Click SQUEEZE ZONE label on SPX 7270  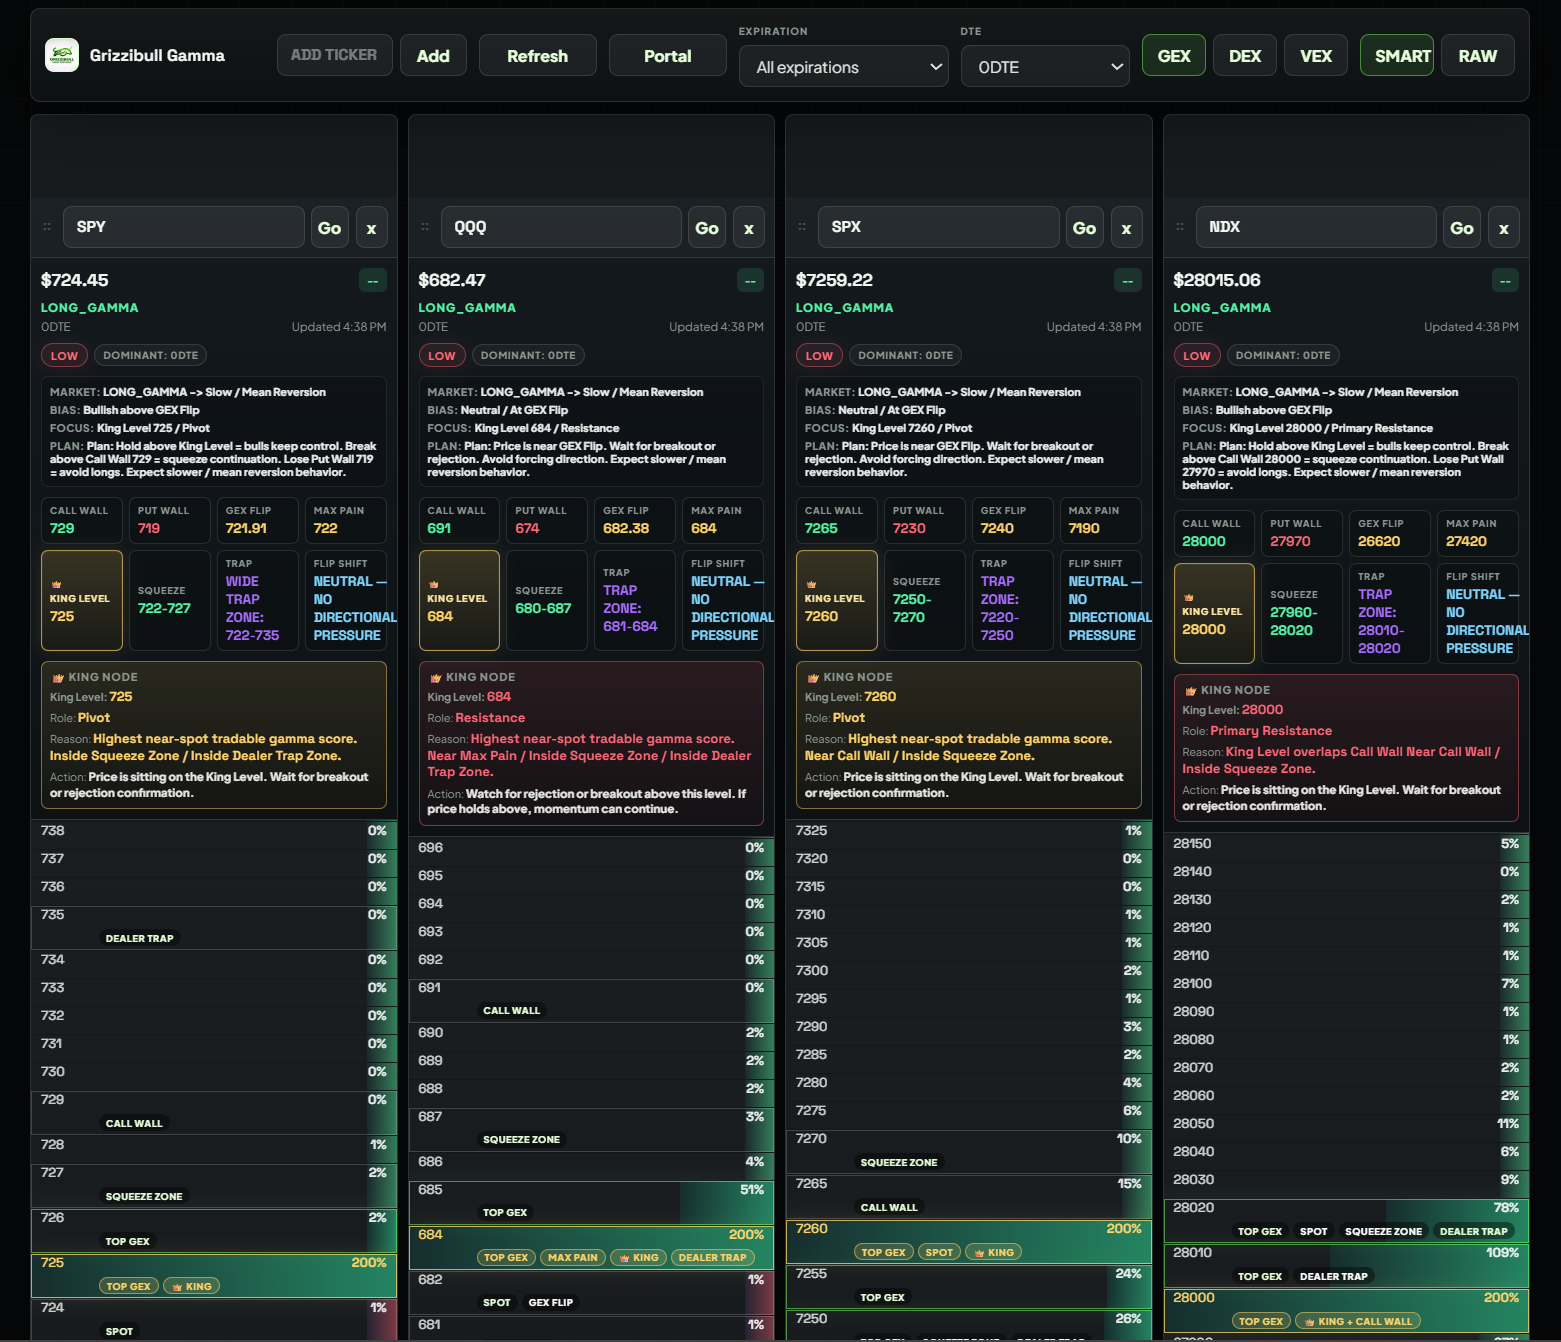[899, 1163]
